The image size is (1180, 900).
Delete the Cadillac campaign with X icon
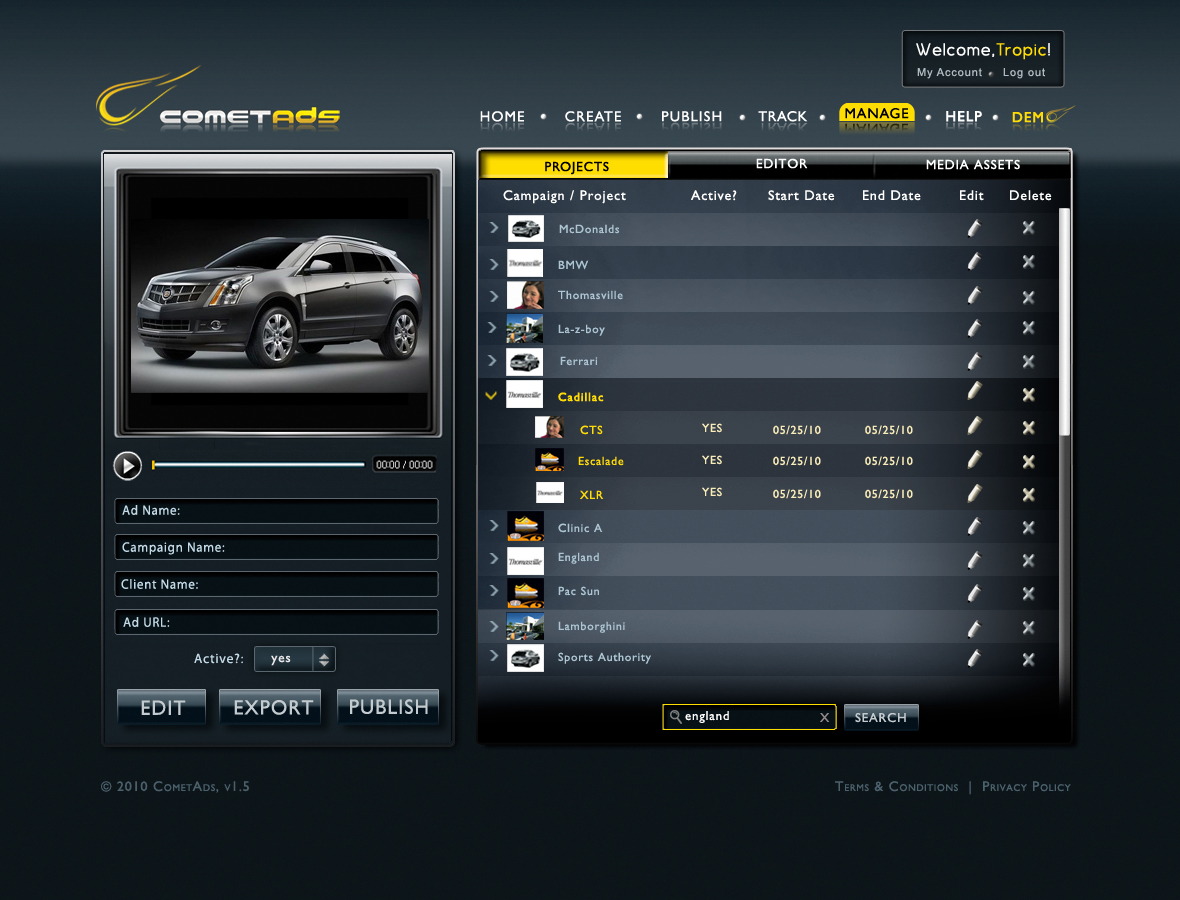click(x=1028, y=394)
